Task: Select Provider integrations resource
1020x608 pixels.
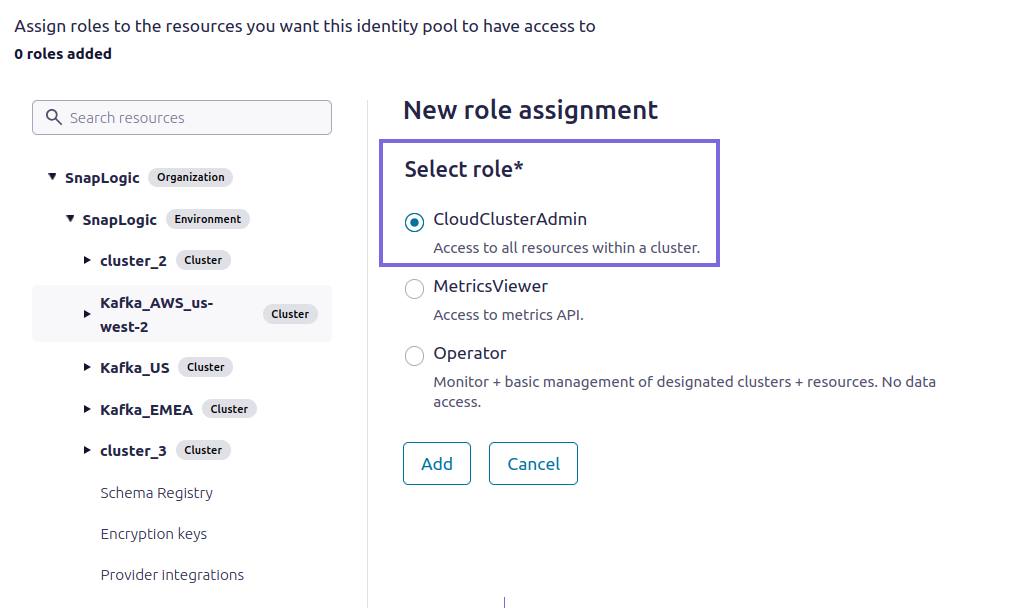Action: 171,574
